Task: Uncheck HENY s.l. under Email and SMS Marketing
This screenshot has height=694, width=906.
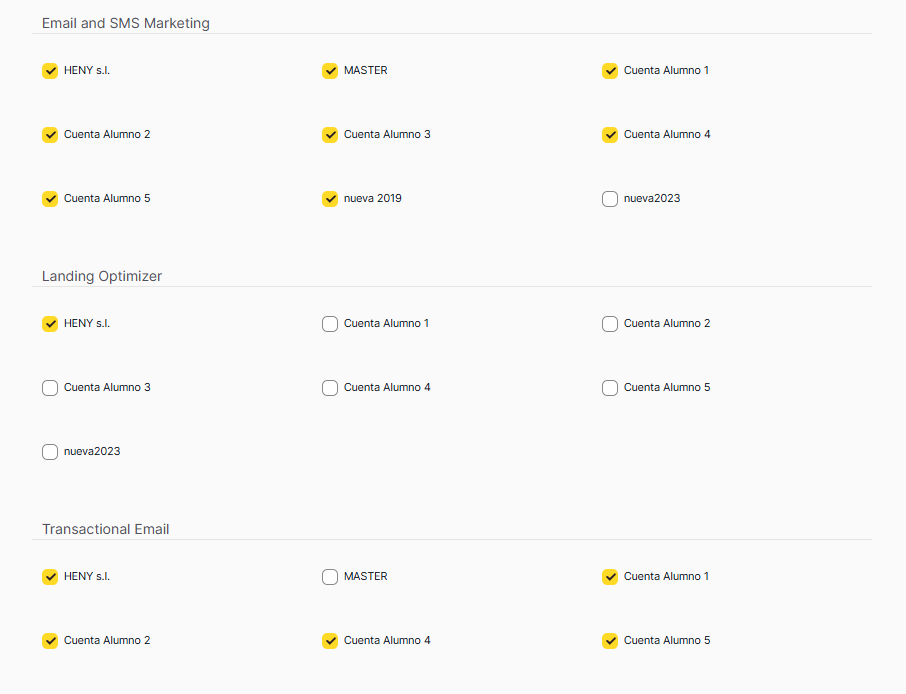Action: click(50, 71)
